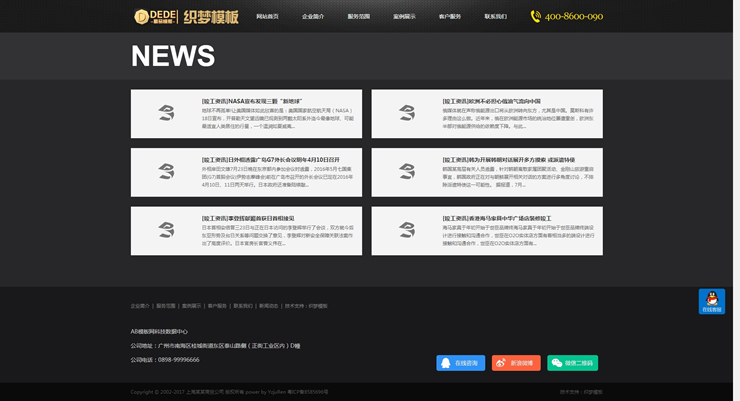The width and height of the screenshot is (740, 401).
Task: Open 网站首页 in the top navigation
Action: [x=267, y=17]
